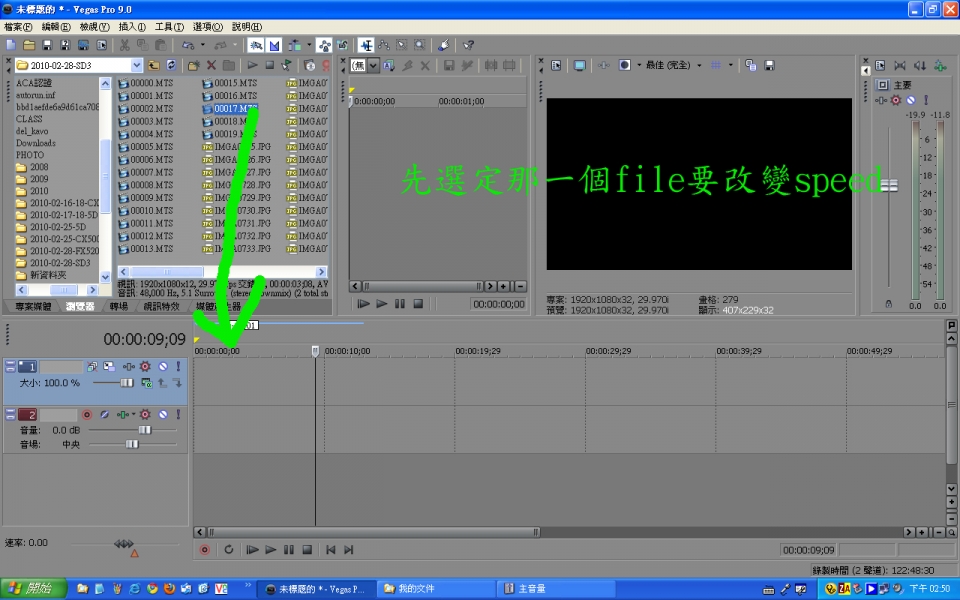The width and height of the screenshot is (960, 600).
Task: Click the up-one-folder icon in explorer
Action: pos(154,65)
